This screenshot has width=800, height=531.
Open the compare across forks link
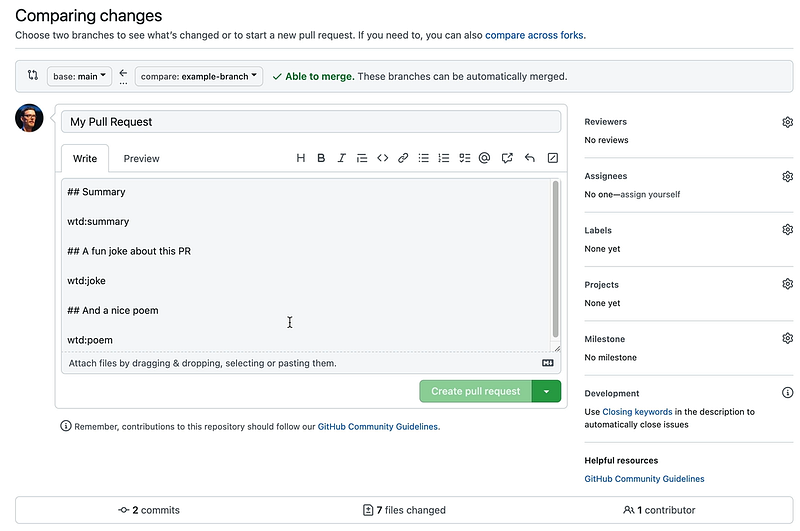534,35
